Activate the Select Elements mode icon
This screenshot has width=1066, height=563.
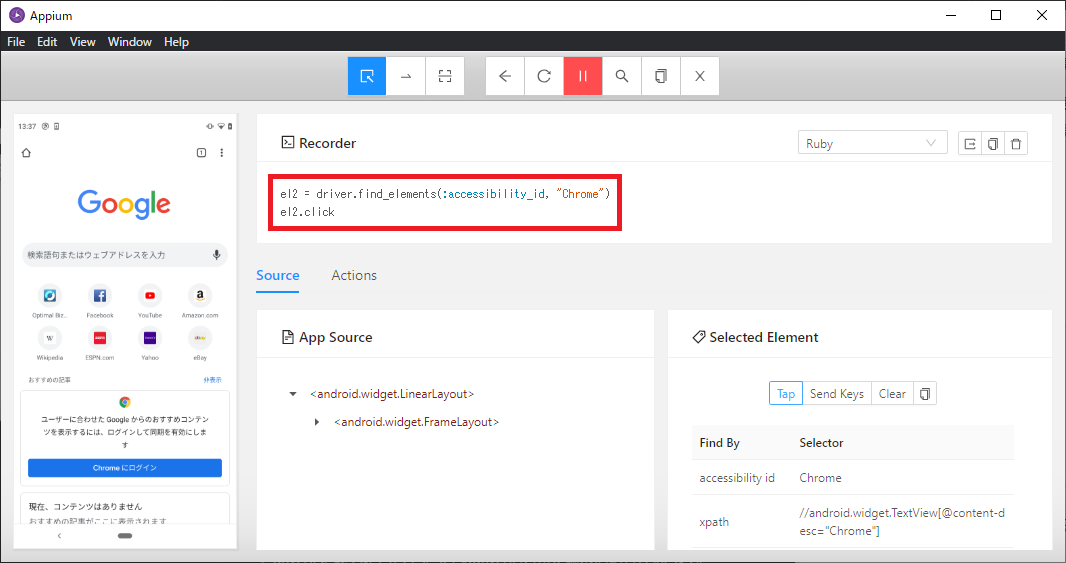367,76
